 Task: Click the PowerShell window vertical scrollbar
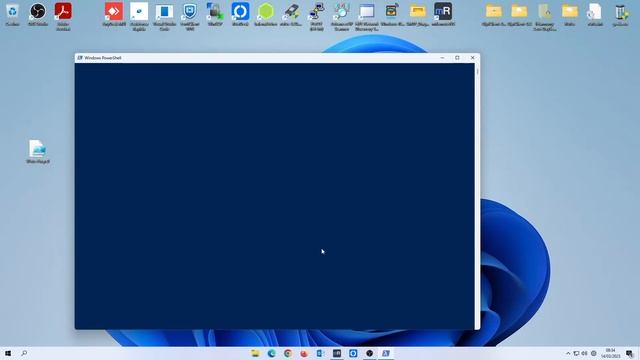(477, 196)
